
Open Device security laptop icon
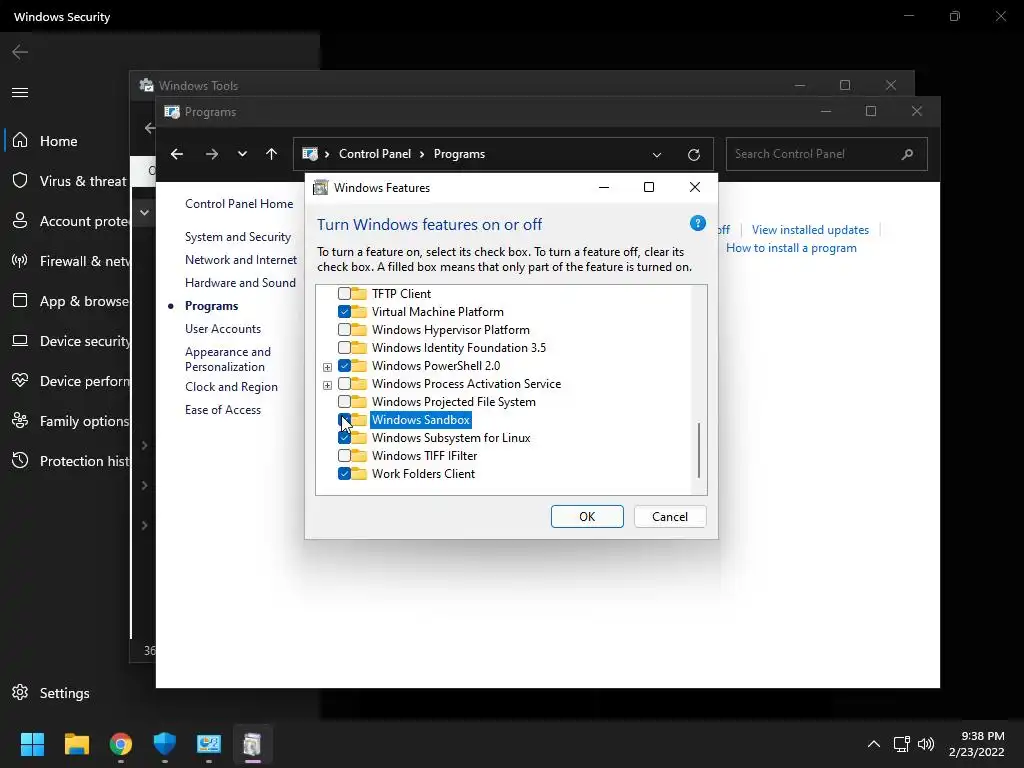(20, 341)
